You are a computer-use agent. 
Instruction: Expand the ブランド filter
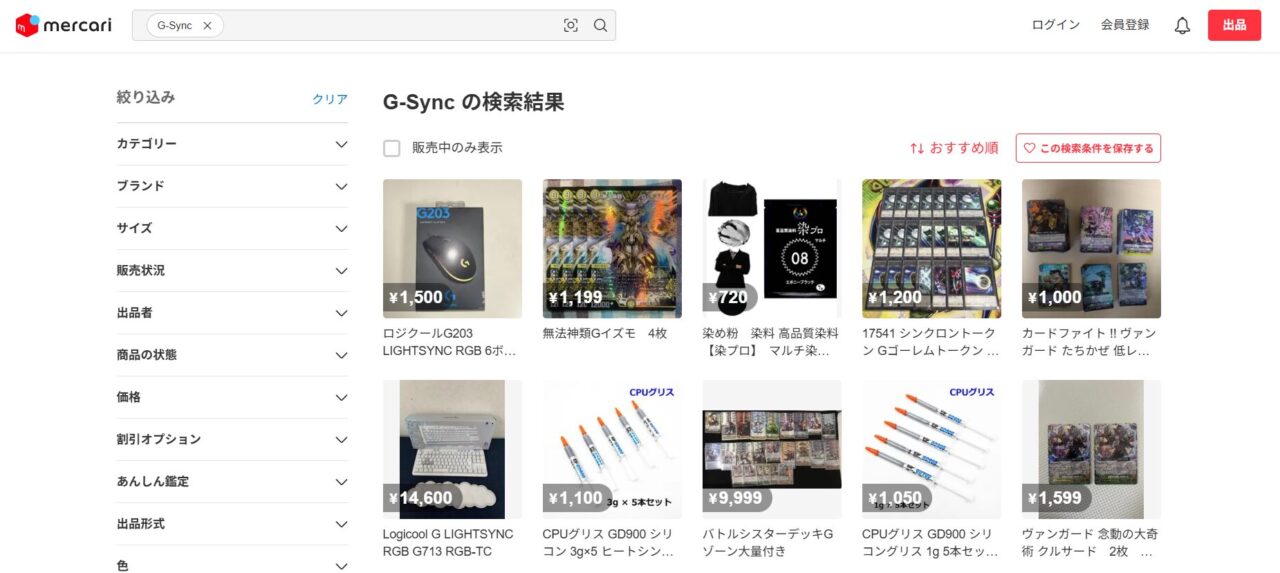[x=232, y=186]
